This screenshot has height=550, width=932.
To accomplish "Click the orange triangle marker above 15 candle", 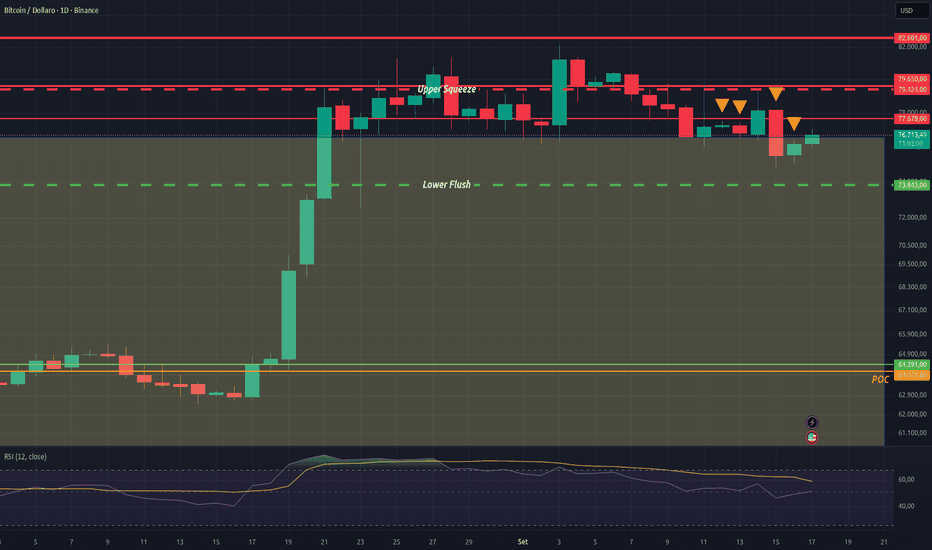I will point(776,94).
